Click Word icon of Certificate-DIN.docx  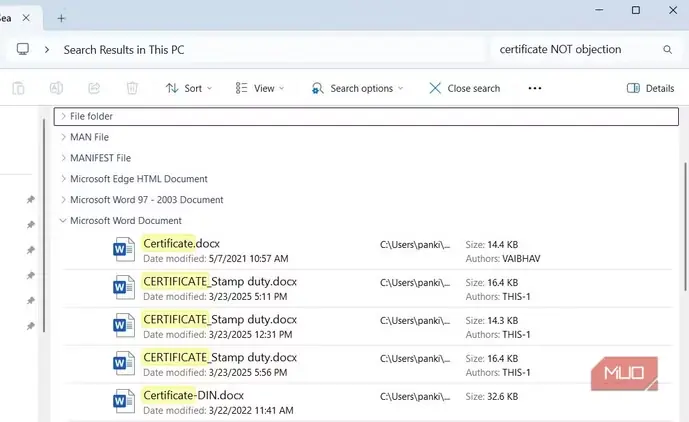click(x=124, y=401)
